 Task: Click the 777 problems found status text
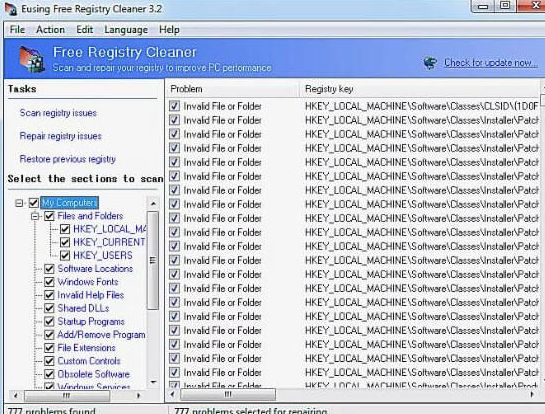pos(51,411)
